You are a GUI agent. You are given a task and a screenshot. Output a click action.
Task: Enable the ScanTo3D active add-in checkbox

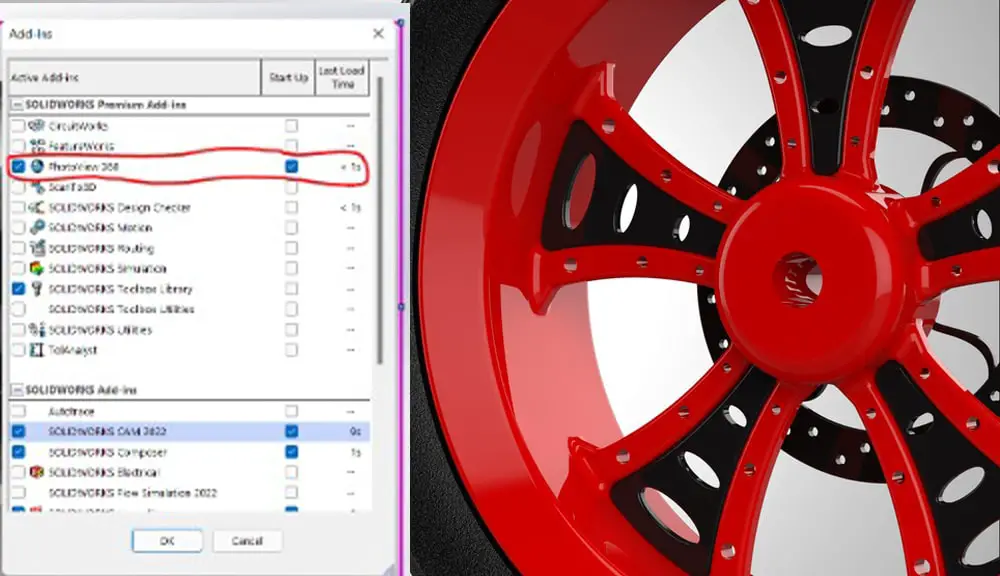coord(18,187)
